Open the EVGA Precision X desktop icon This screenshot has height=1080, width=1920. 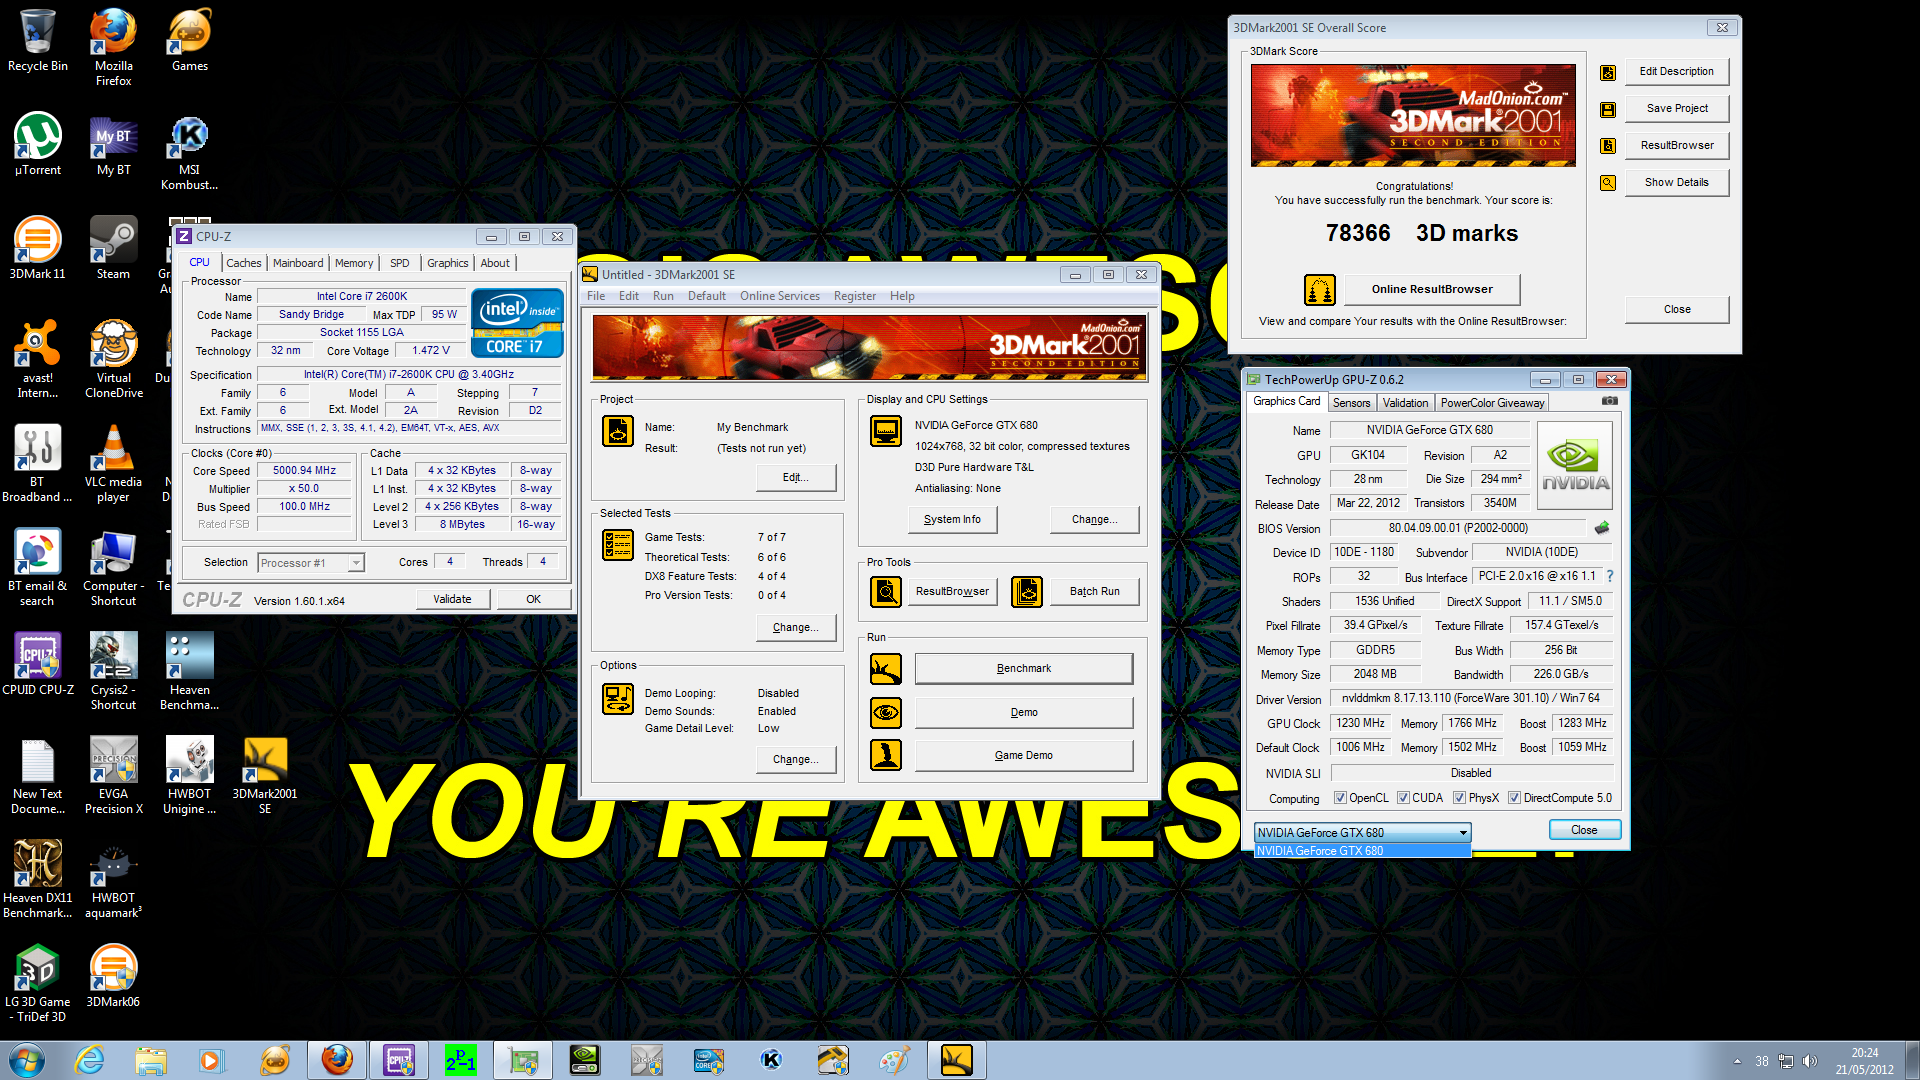[113, 776]
